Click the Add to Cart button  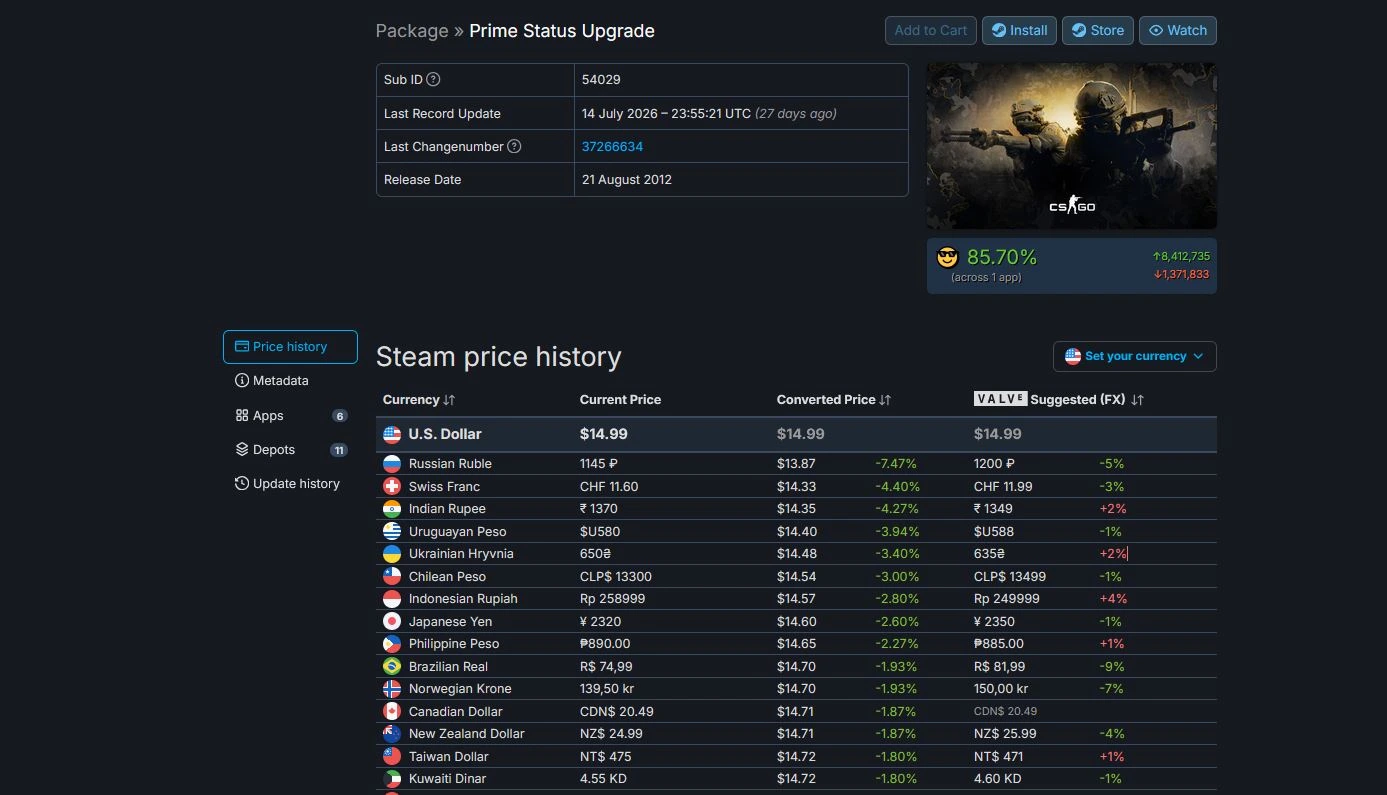pos(930,30)
